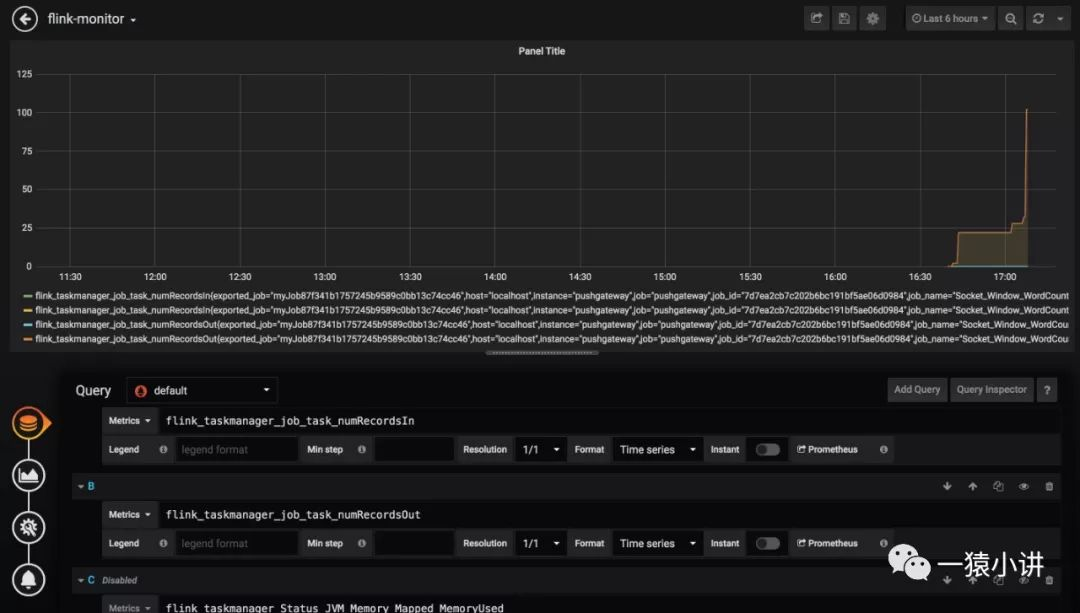Open the Visualization tab chart icon
The width and height of the screenshot is (1080, 613).
coord(28,475)
